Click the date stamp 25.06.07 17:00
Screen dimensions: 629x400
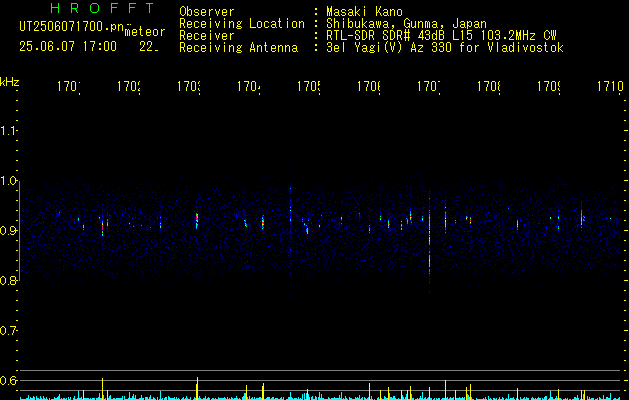68,47
